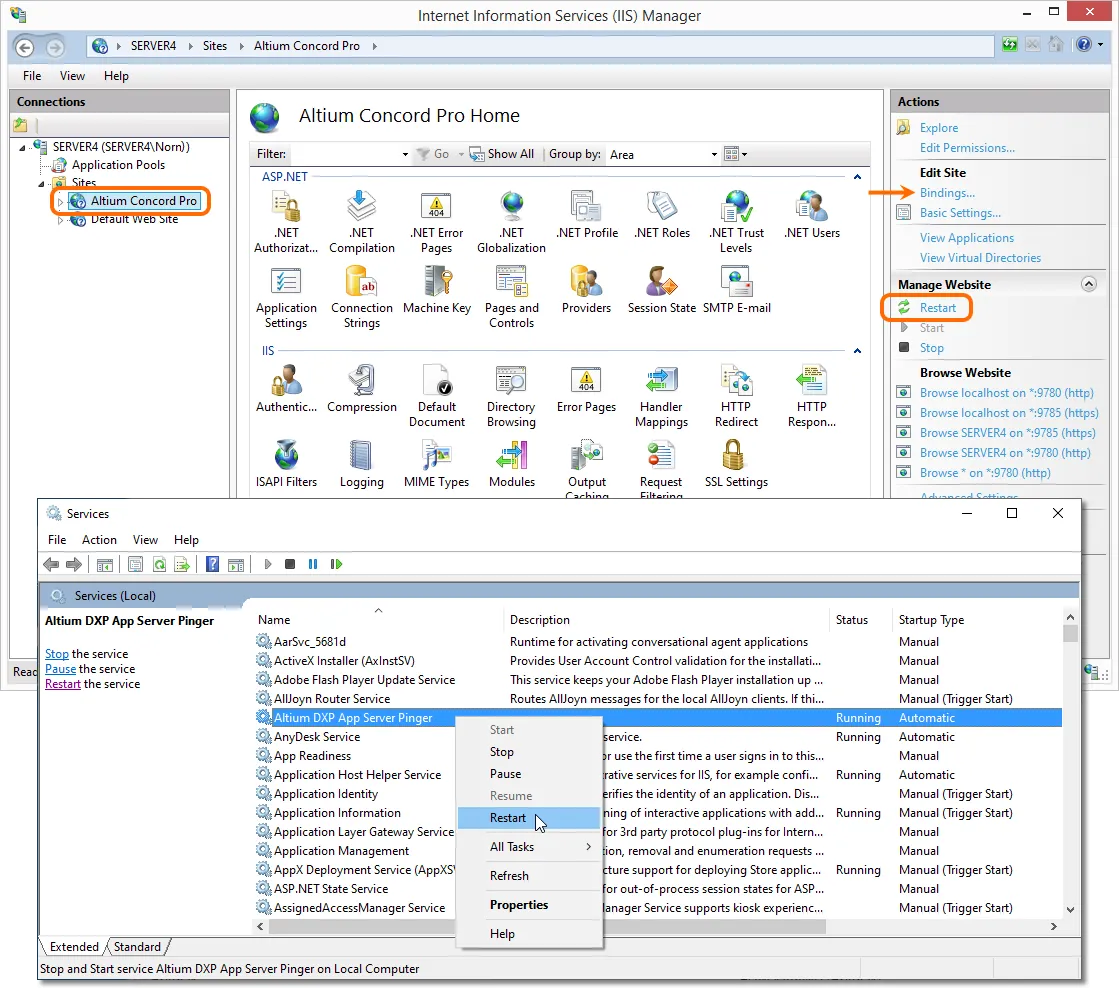Open .NET Trust Levels feature
This screenshot has width=1119, height=988.
click(x=736, y=222)
